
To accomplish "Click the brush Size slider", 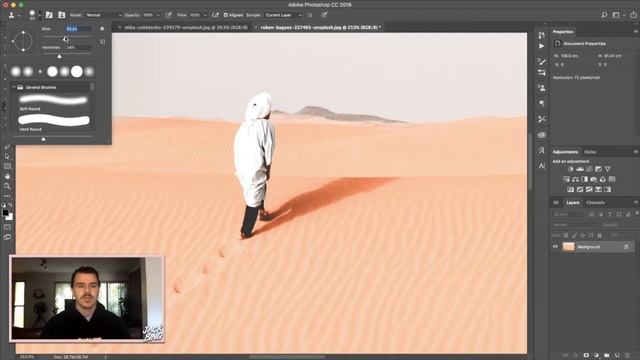I will (67, 37).
